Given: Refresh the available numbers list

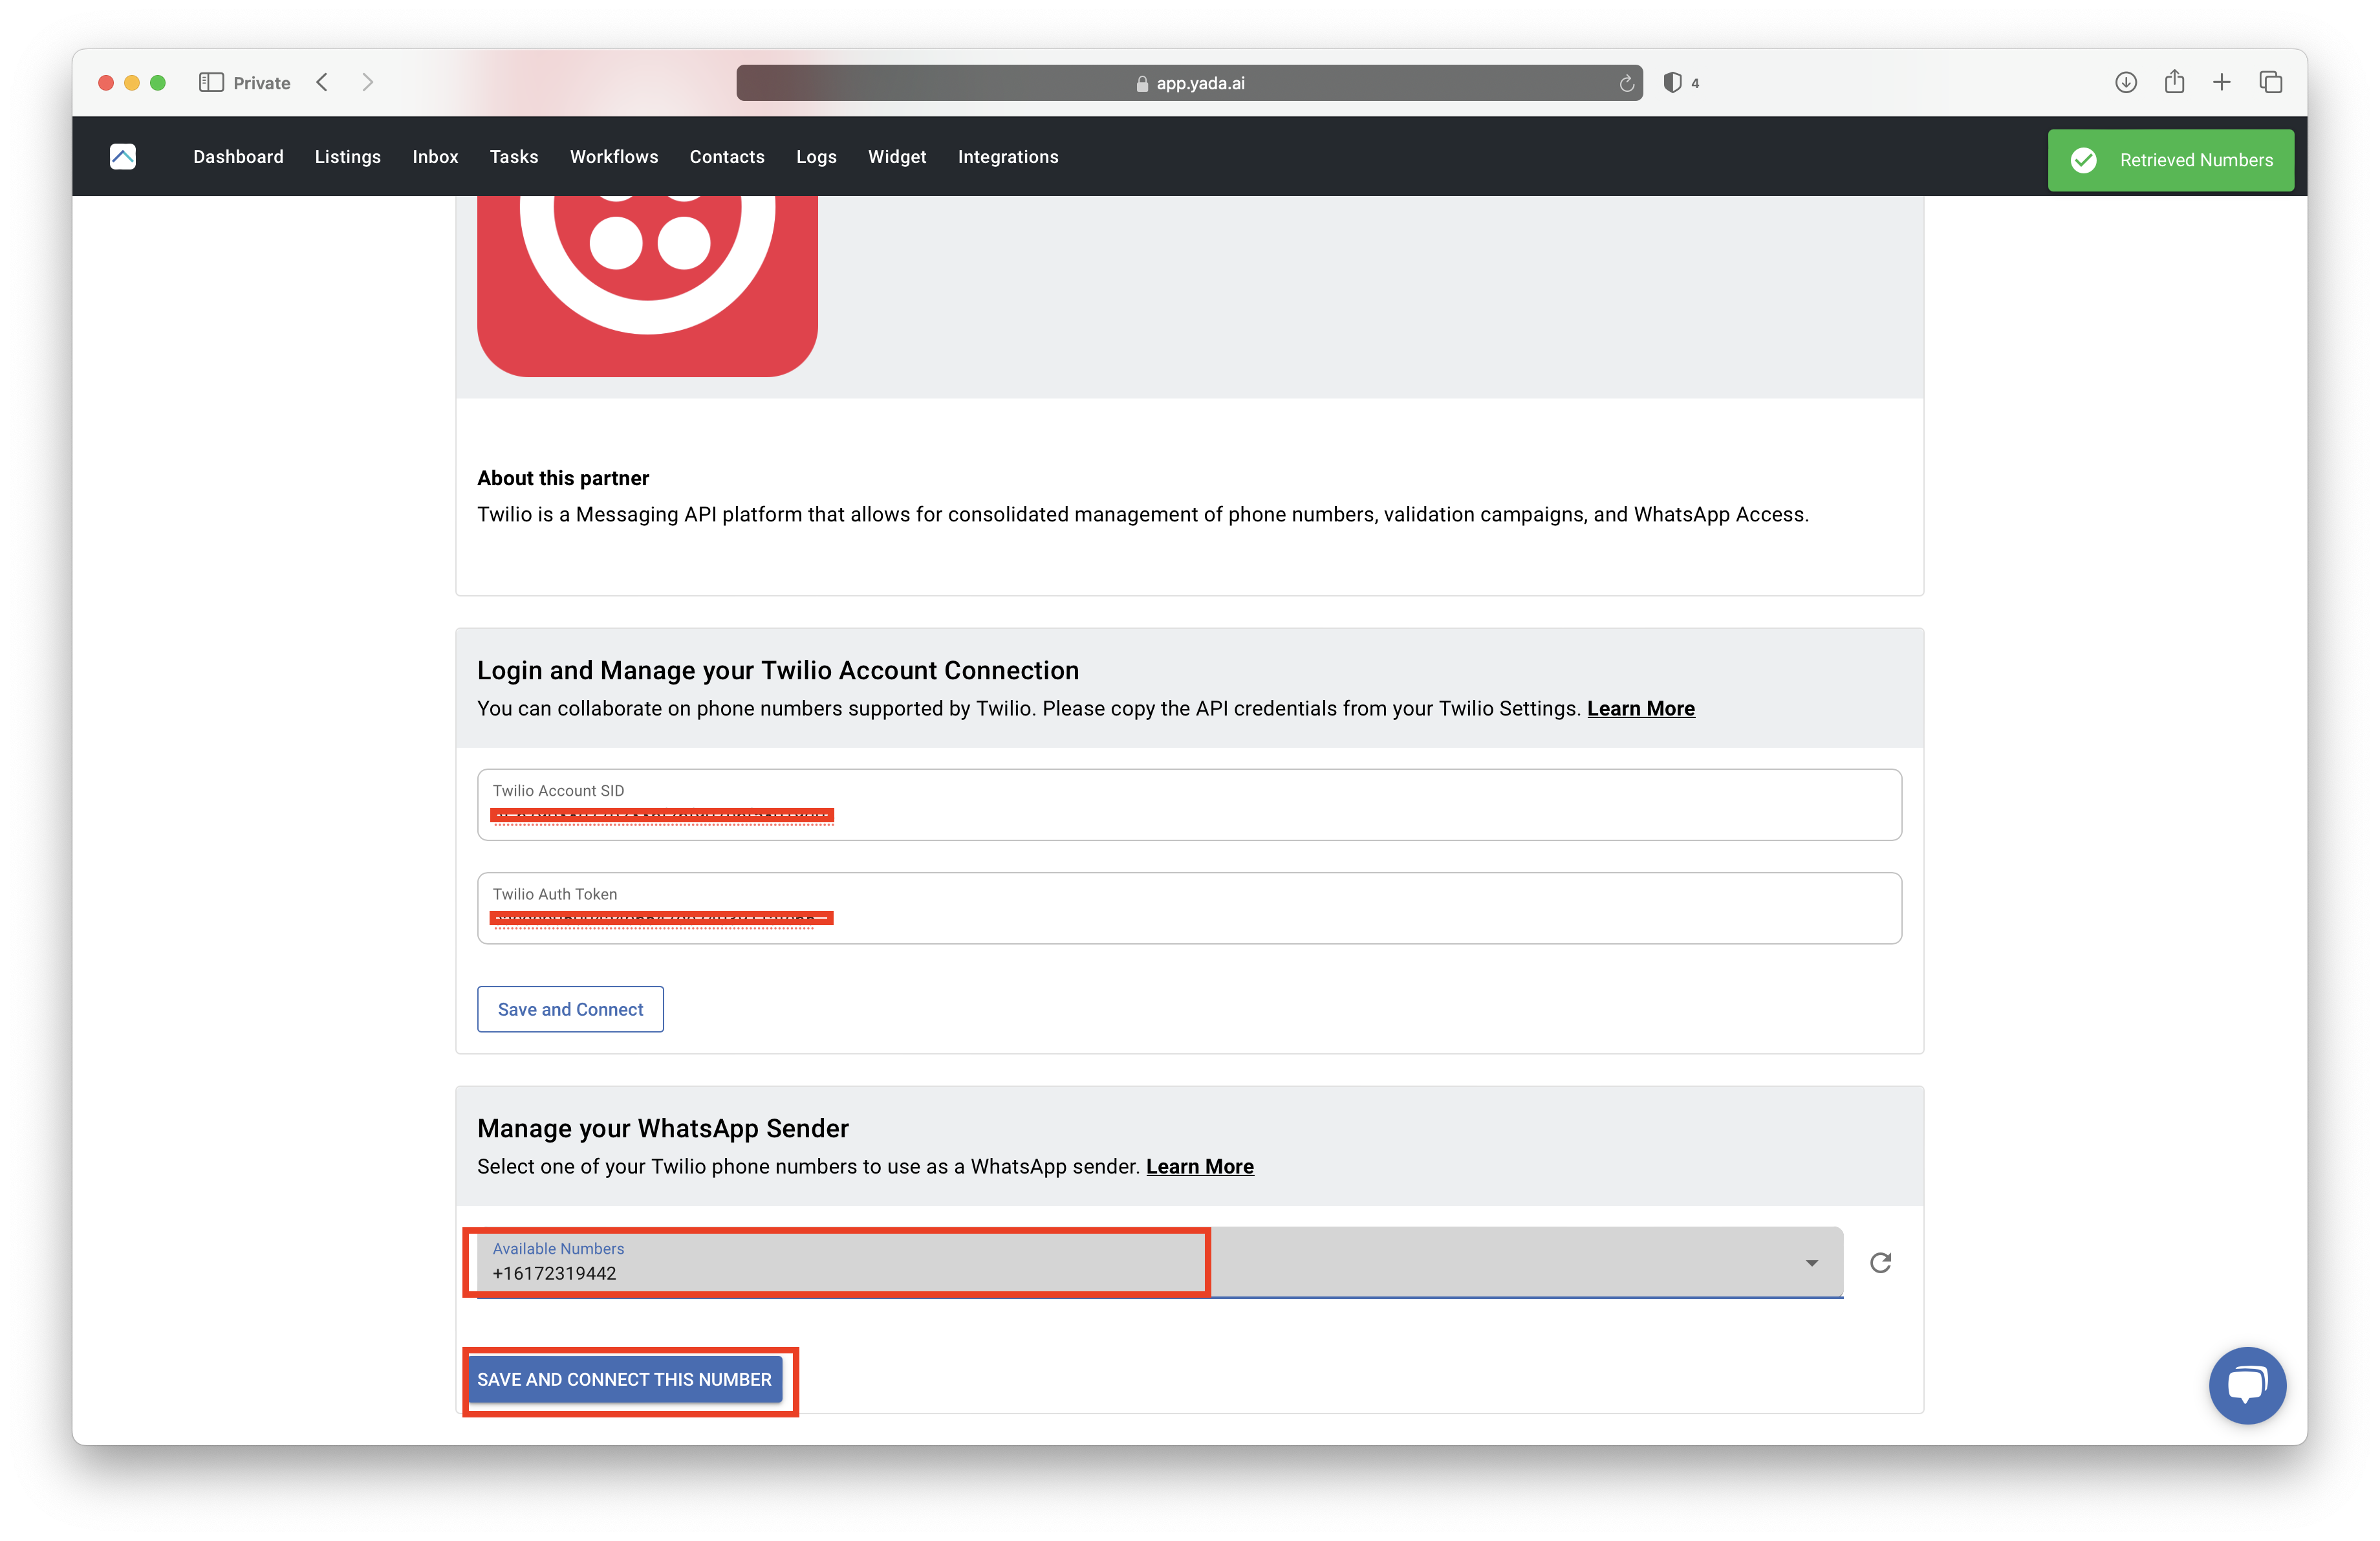Looking at the screenshot, I should (x=1880, y=1262).
